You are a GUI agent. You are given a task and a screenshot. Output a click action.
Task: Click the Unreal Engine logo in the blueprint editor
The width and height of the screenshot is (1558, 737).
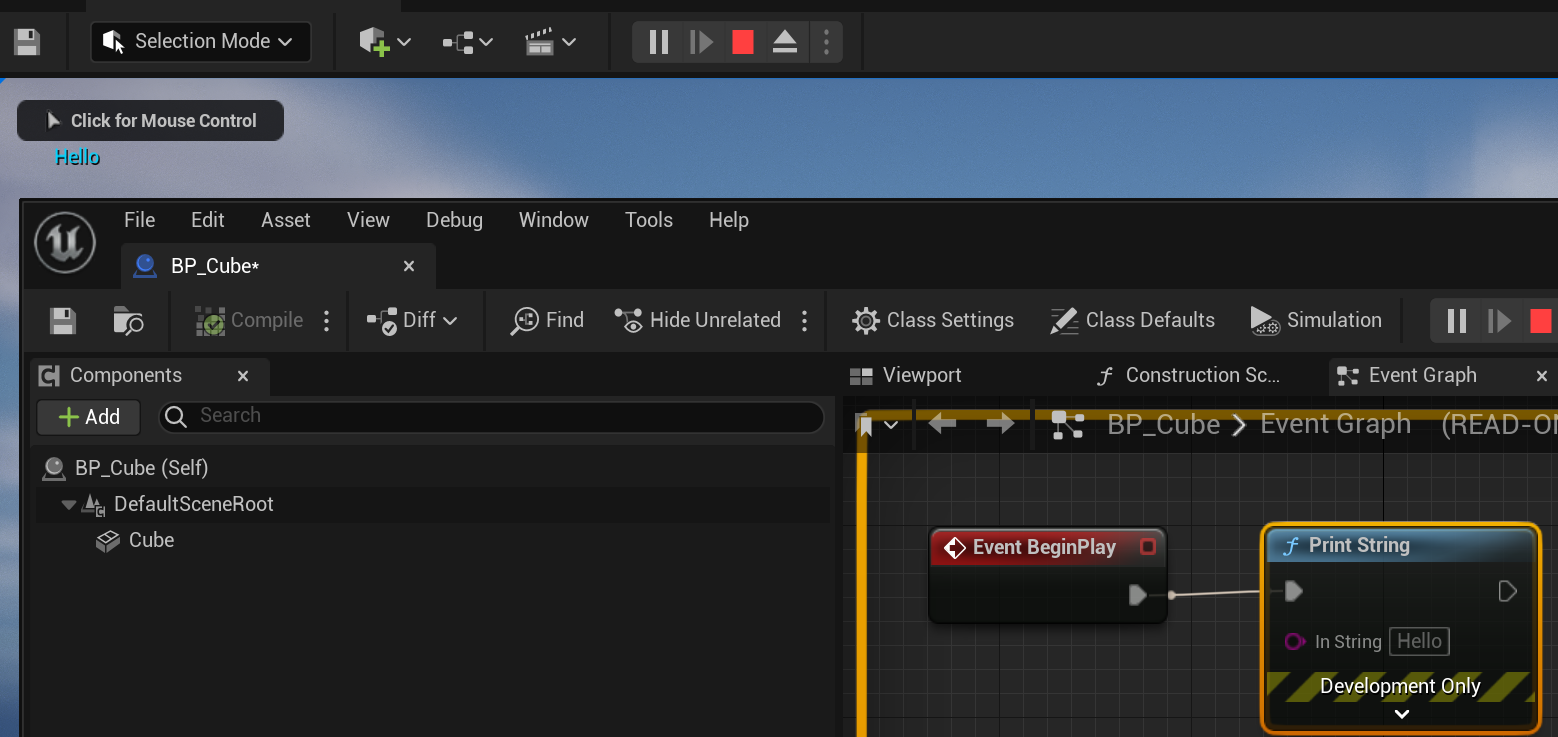click(65, 243)
